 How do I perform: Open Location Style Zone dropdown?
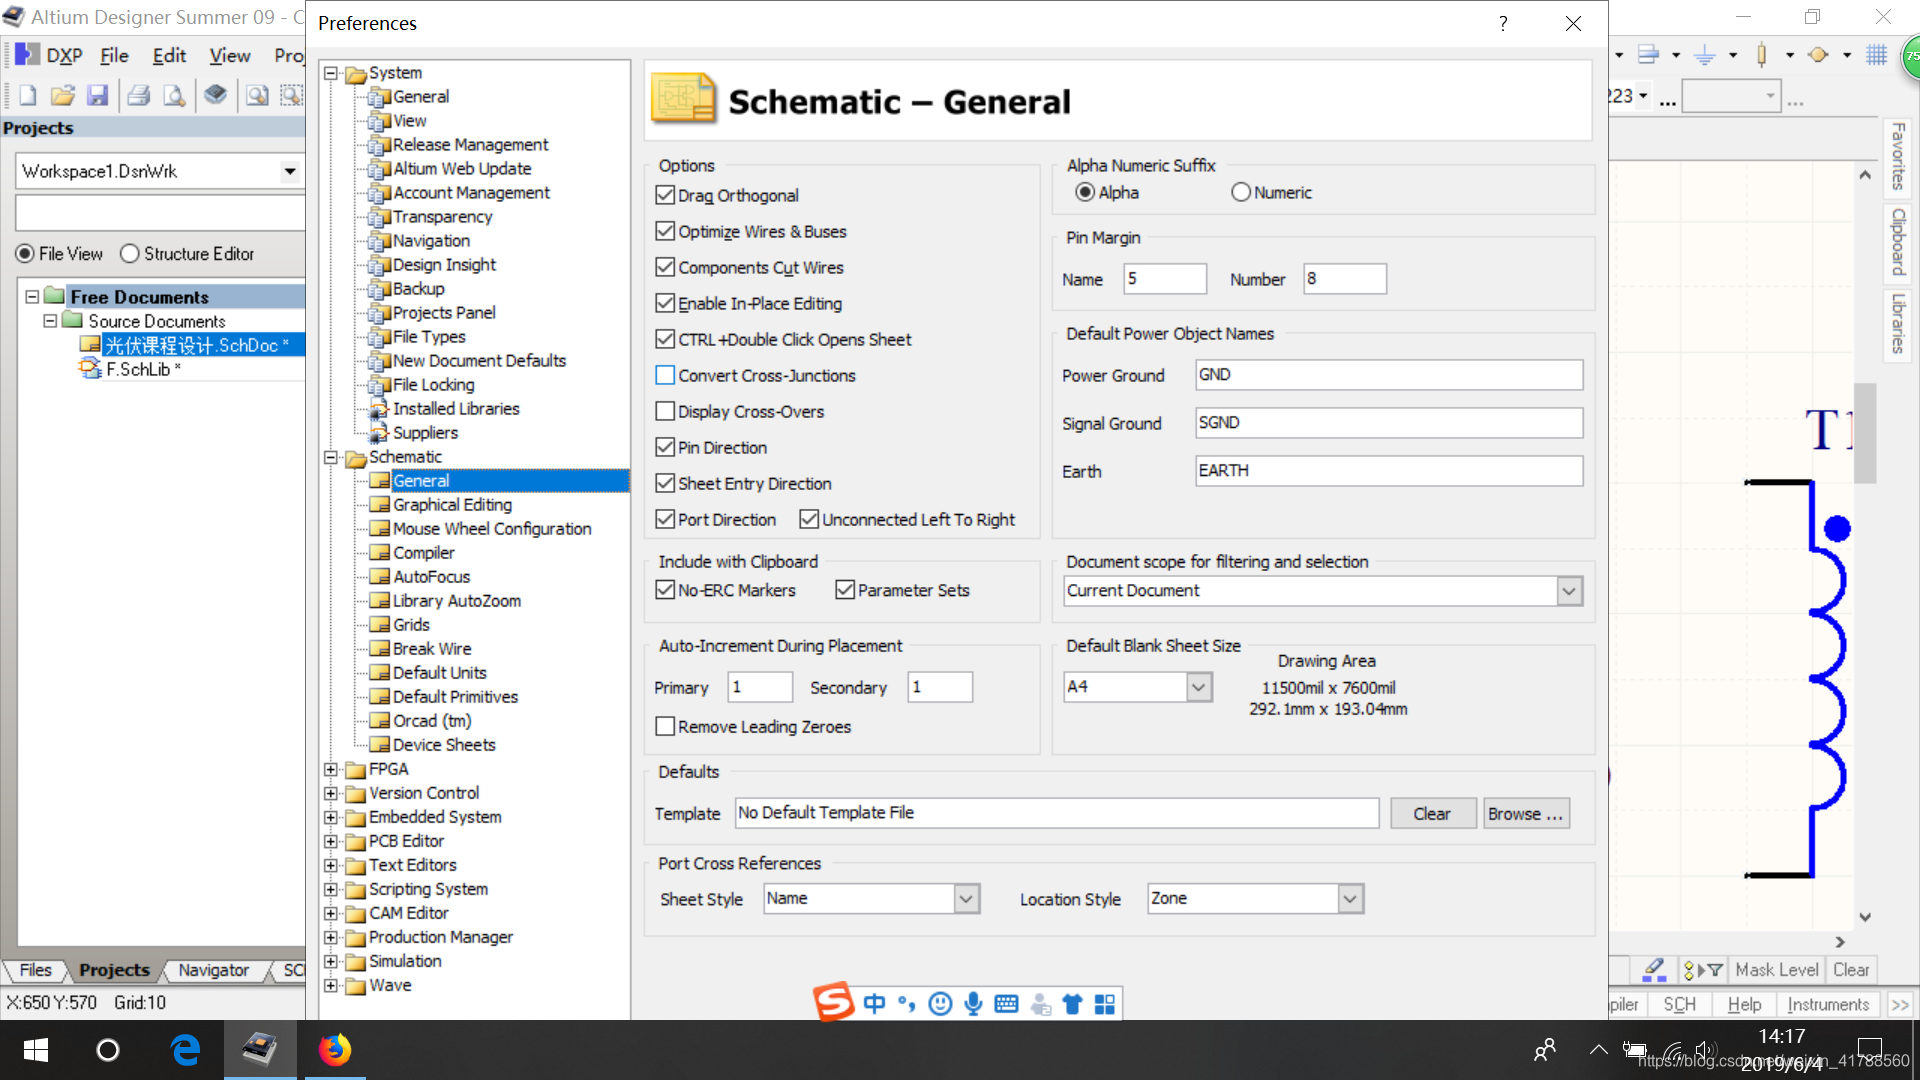click(x=1350, y=899)
